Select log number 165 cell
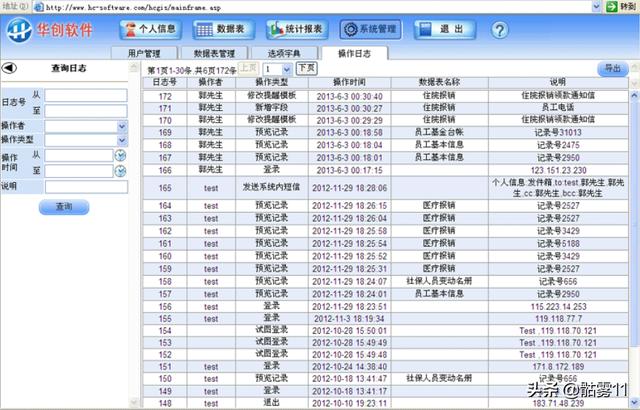 [165, 188]
